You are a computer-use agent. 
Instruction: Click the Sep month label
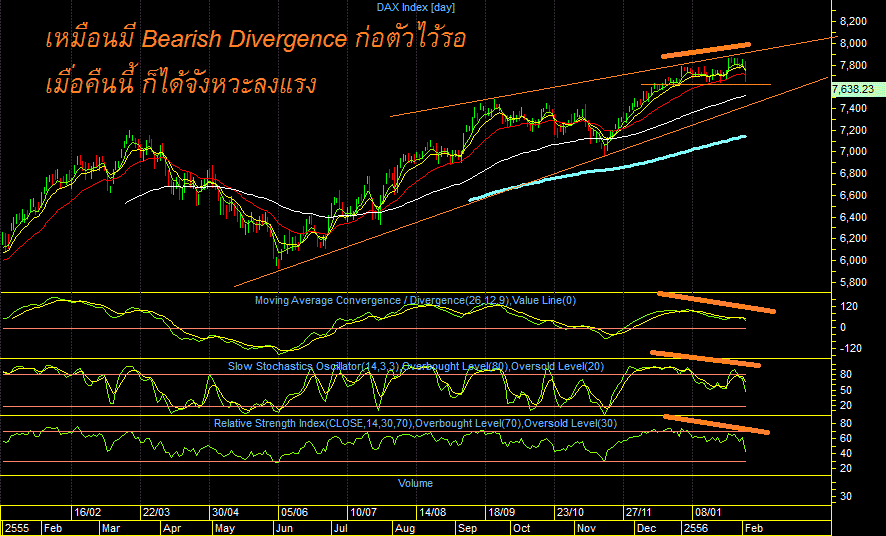coord(467,529)
